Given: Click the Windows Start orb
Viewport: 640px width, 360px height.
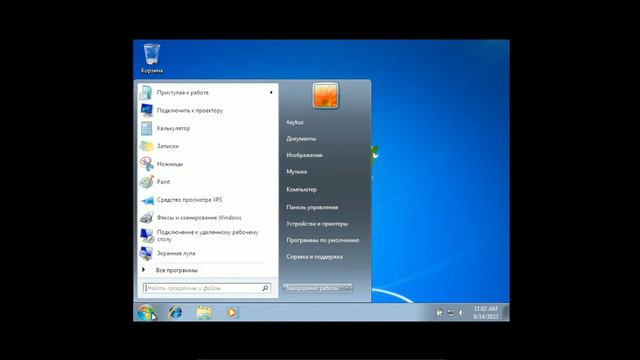Looking at the screenshot, I should pos(145,313).
